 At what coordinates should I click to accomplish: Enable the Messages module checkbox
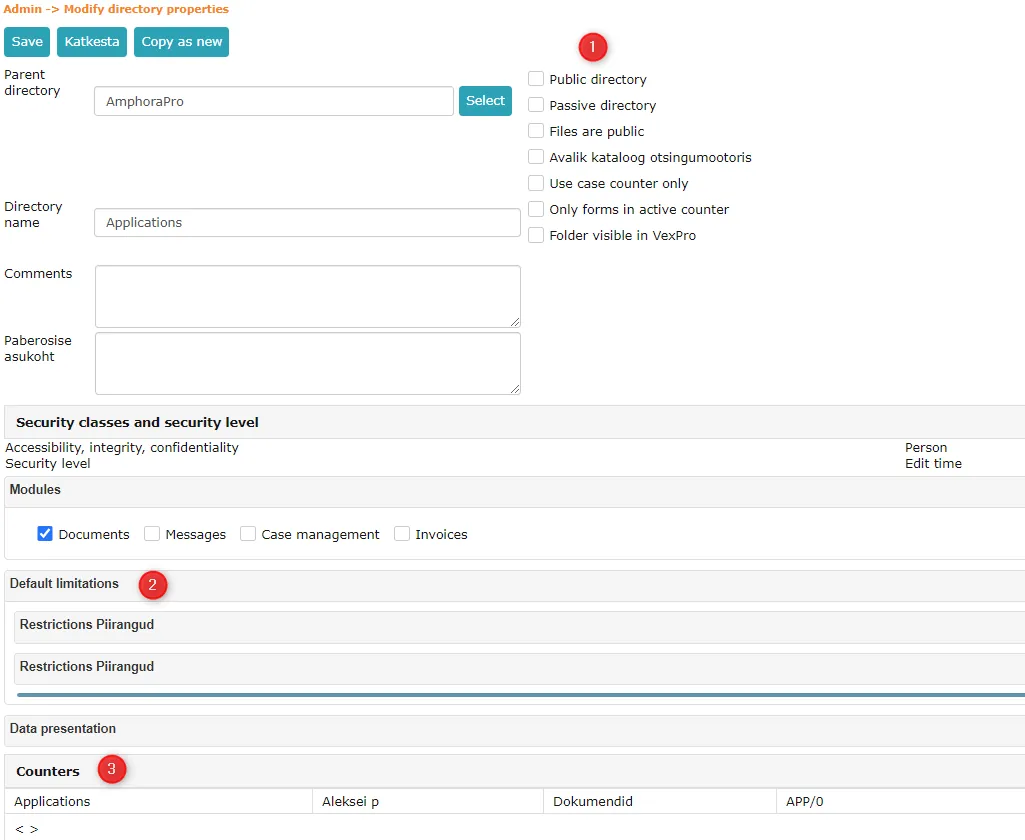tap(152, 534)
